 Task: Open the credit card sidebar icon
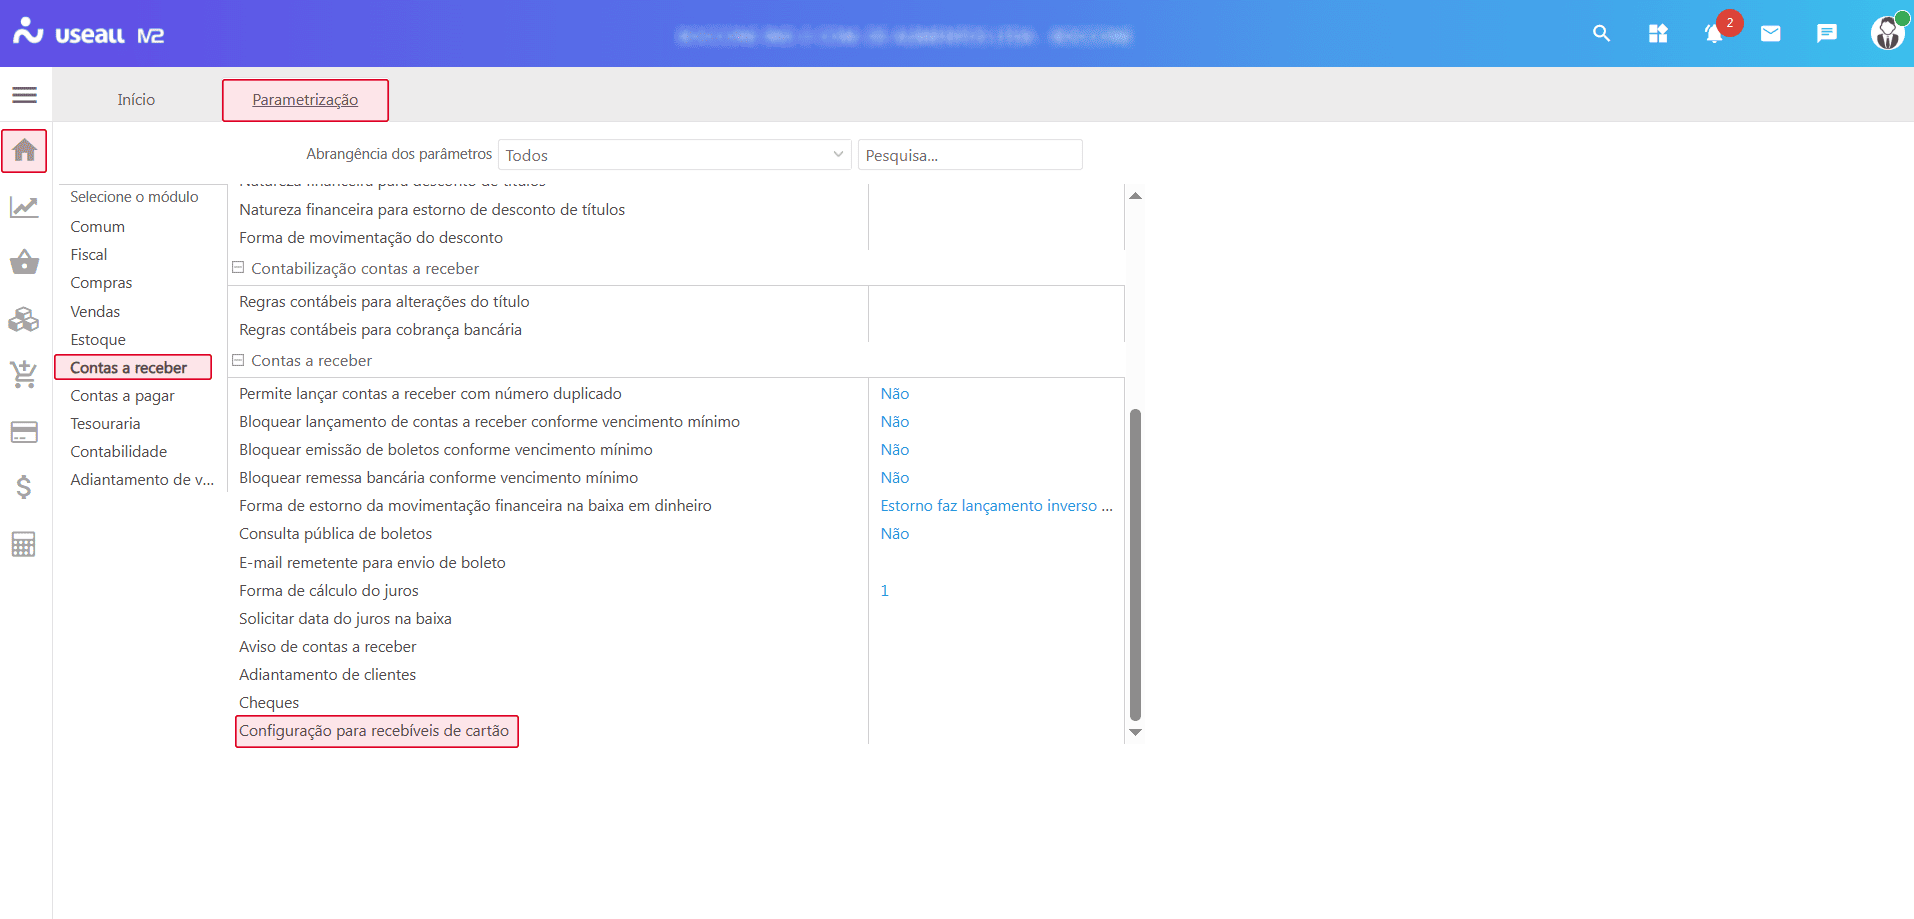(x=24, y=432)
